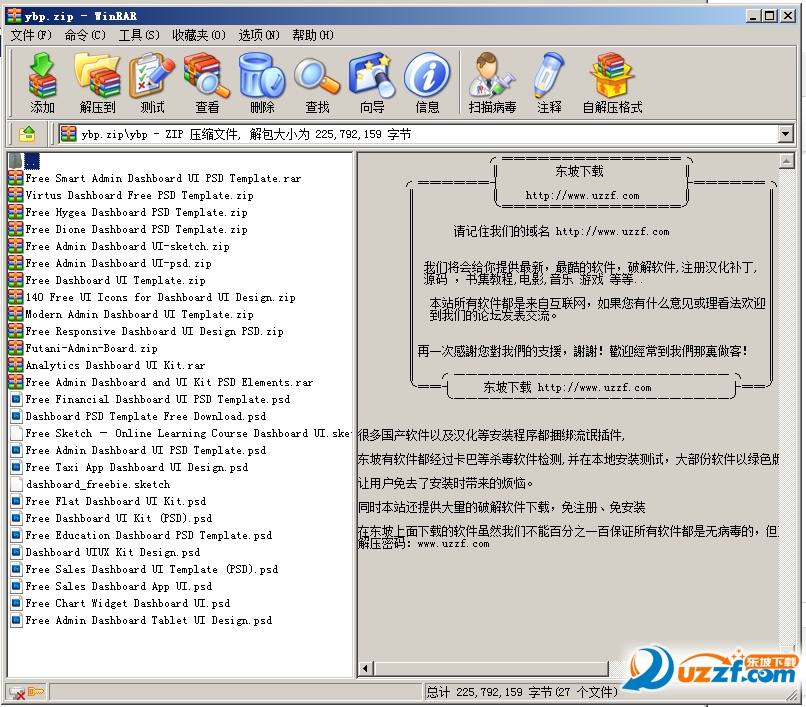Image resolution: width=806 pixels, height=707 pixels.
Task: Select Free Admin Dashboard Tablet UI Design.psd
Action: (149, 620)
